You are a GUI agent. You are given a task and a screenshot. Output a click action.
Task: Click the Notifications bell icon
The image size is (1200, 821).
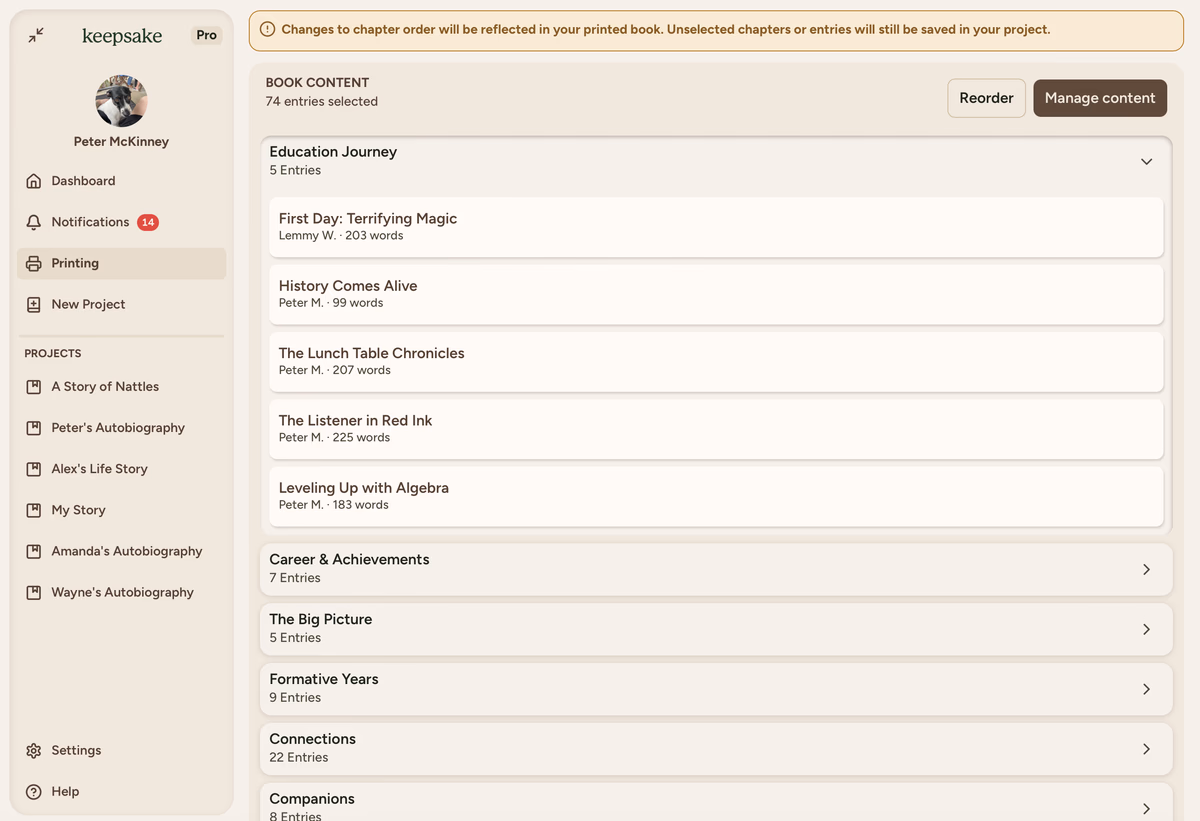pos(34,222)
